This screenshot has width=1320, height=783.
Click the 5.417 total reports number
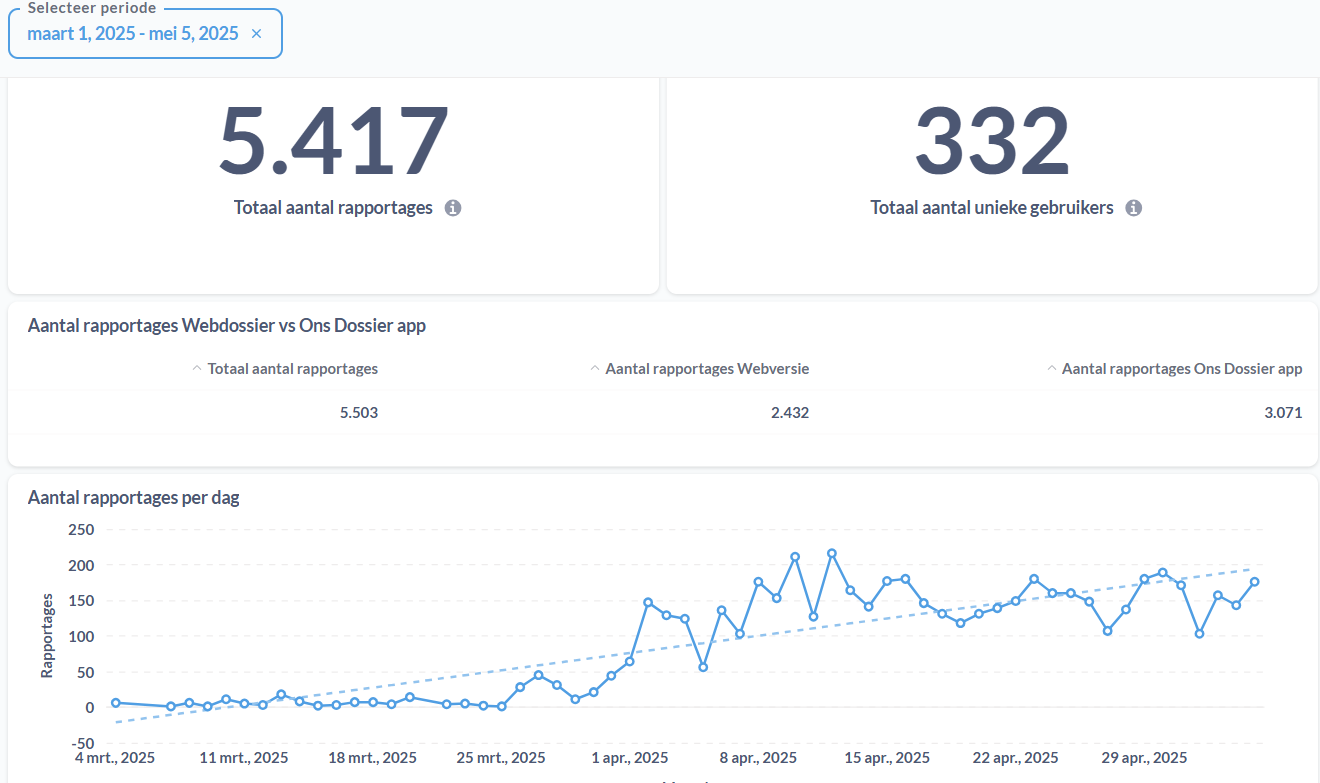coord(333,141)
